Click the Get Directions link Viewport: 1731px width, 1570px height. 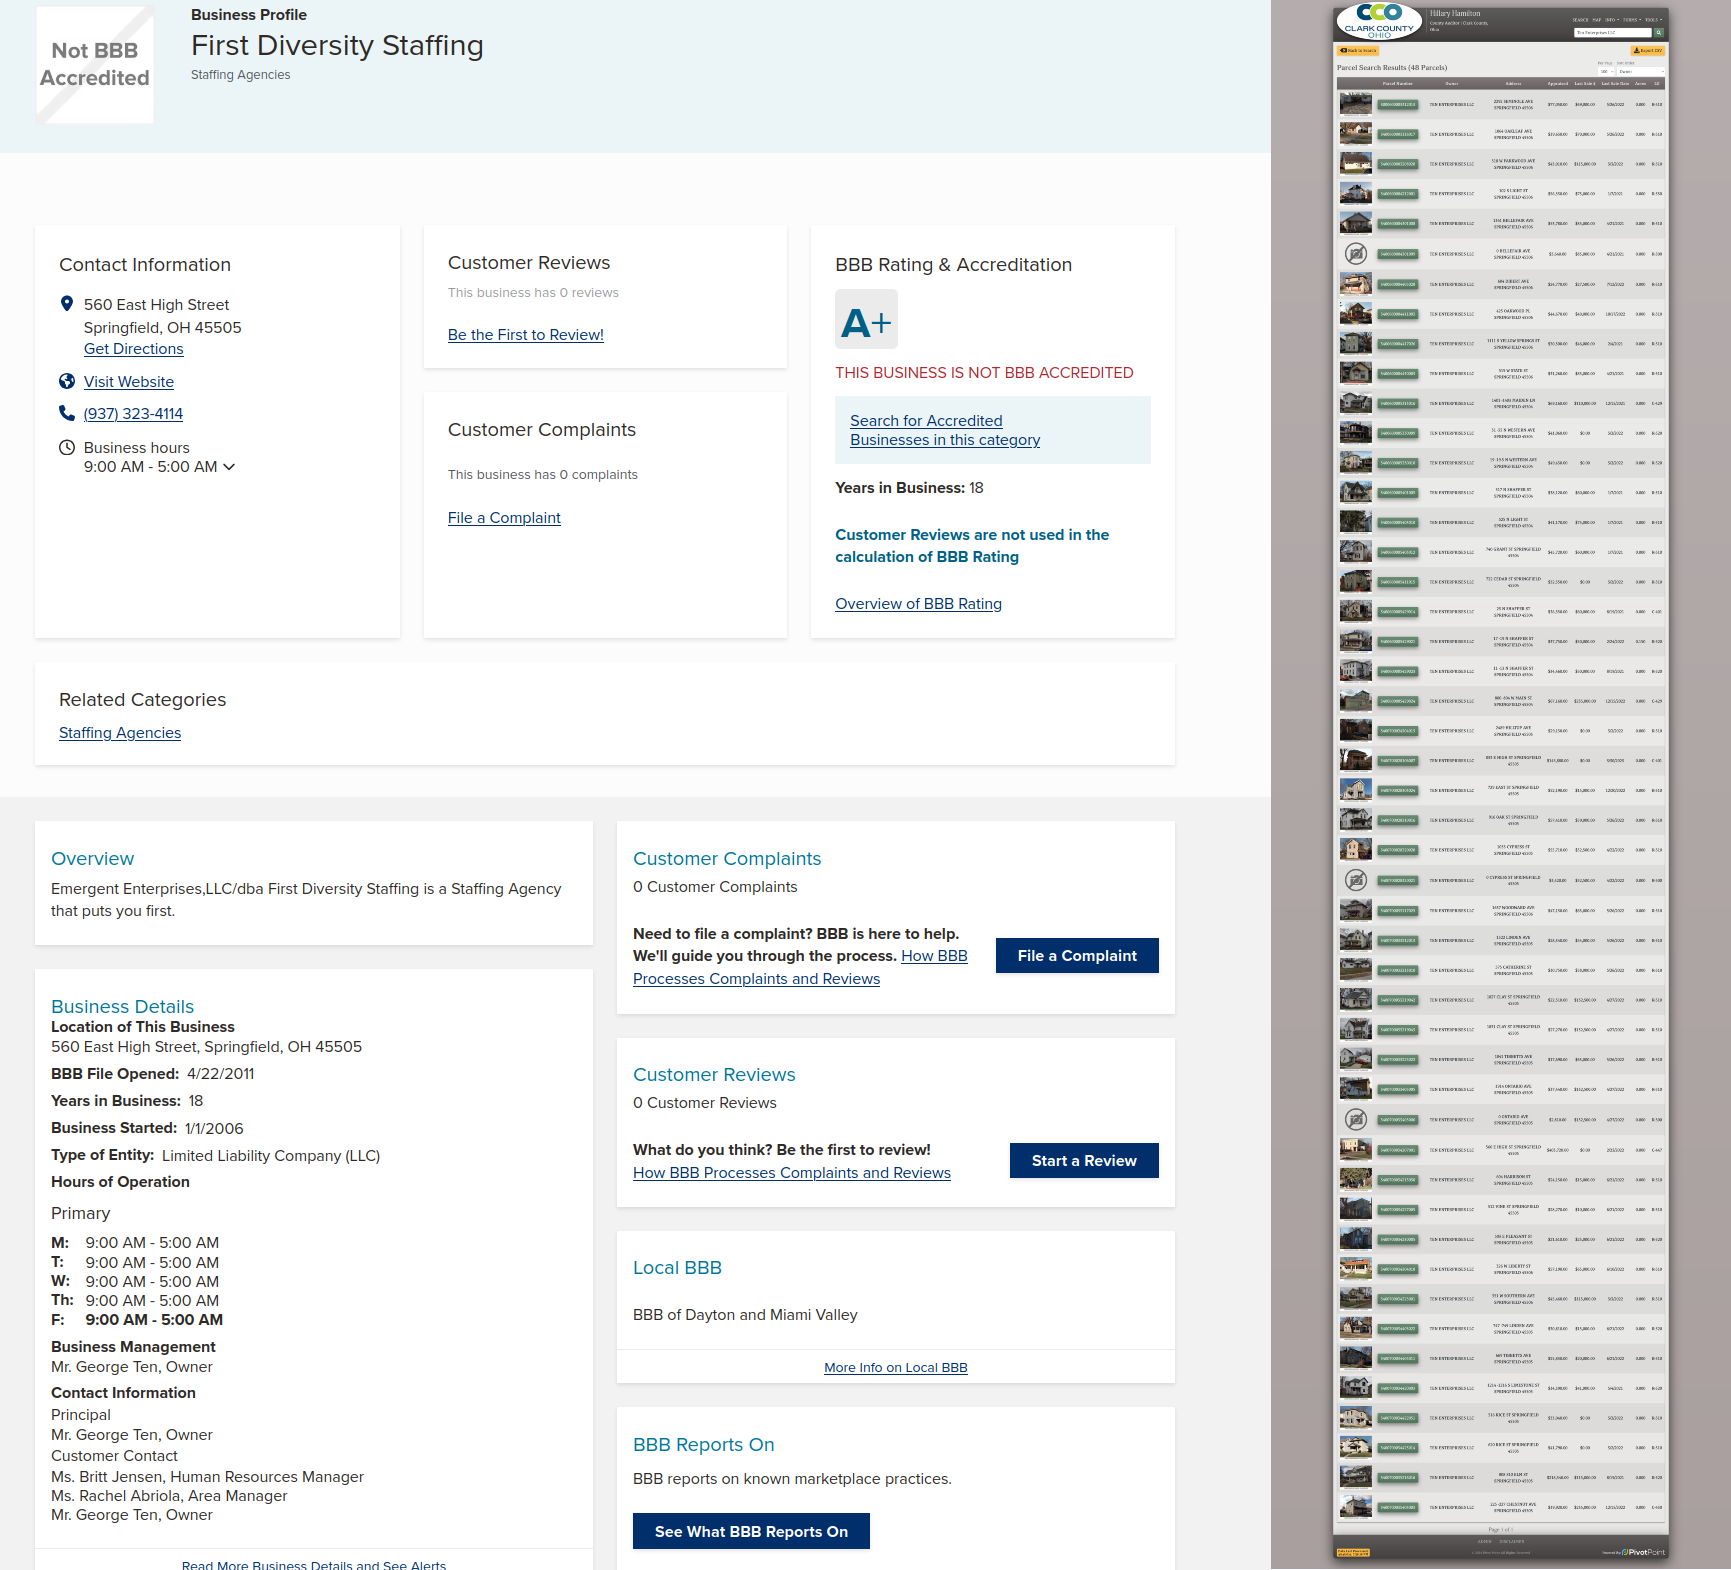tap(134, 349)
